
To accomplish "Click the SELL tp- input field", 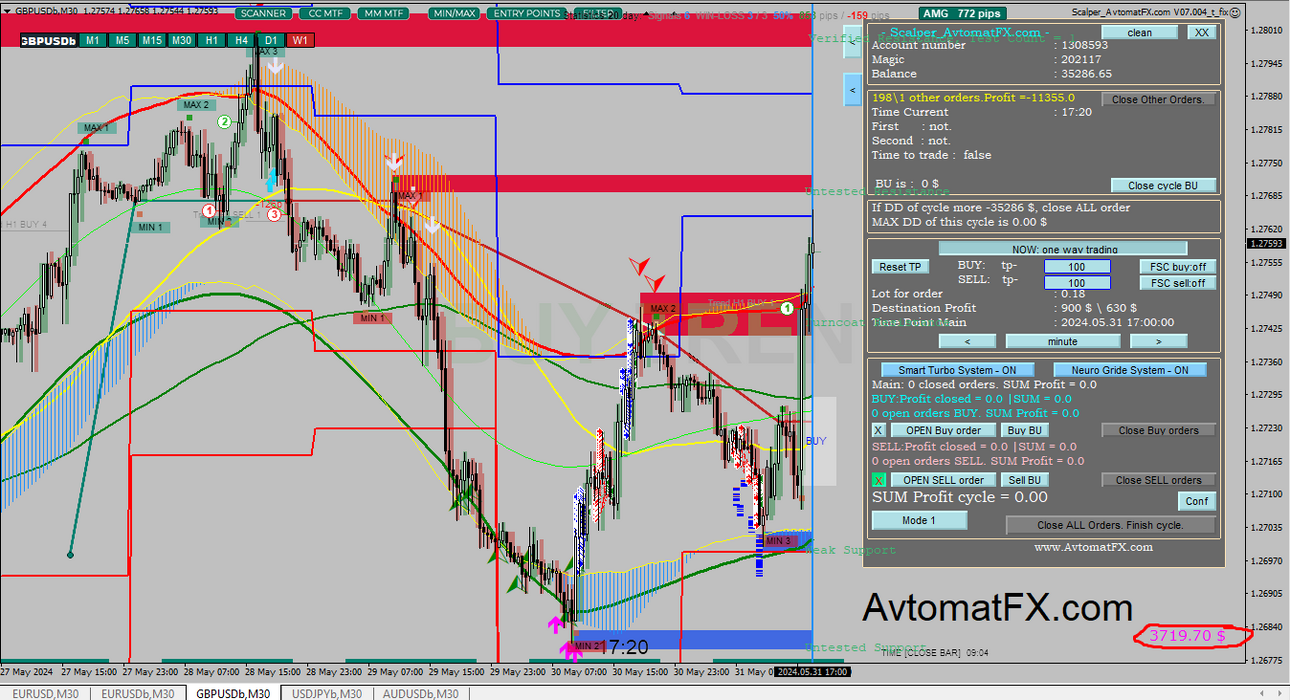I will pyautogui.click(x=1077, y=283).
